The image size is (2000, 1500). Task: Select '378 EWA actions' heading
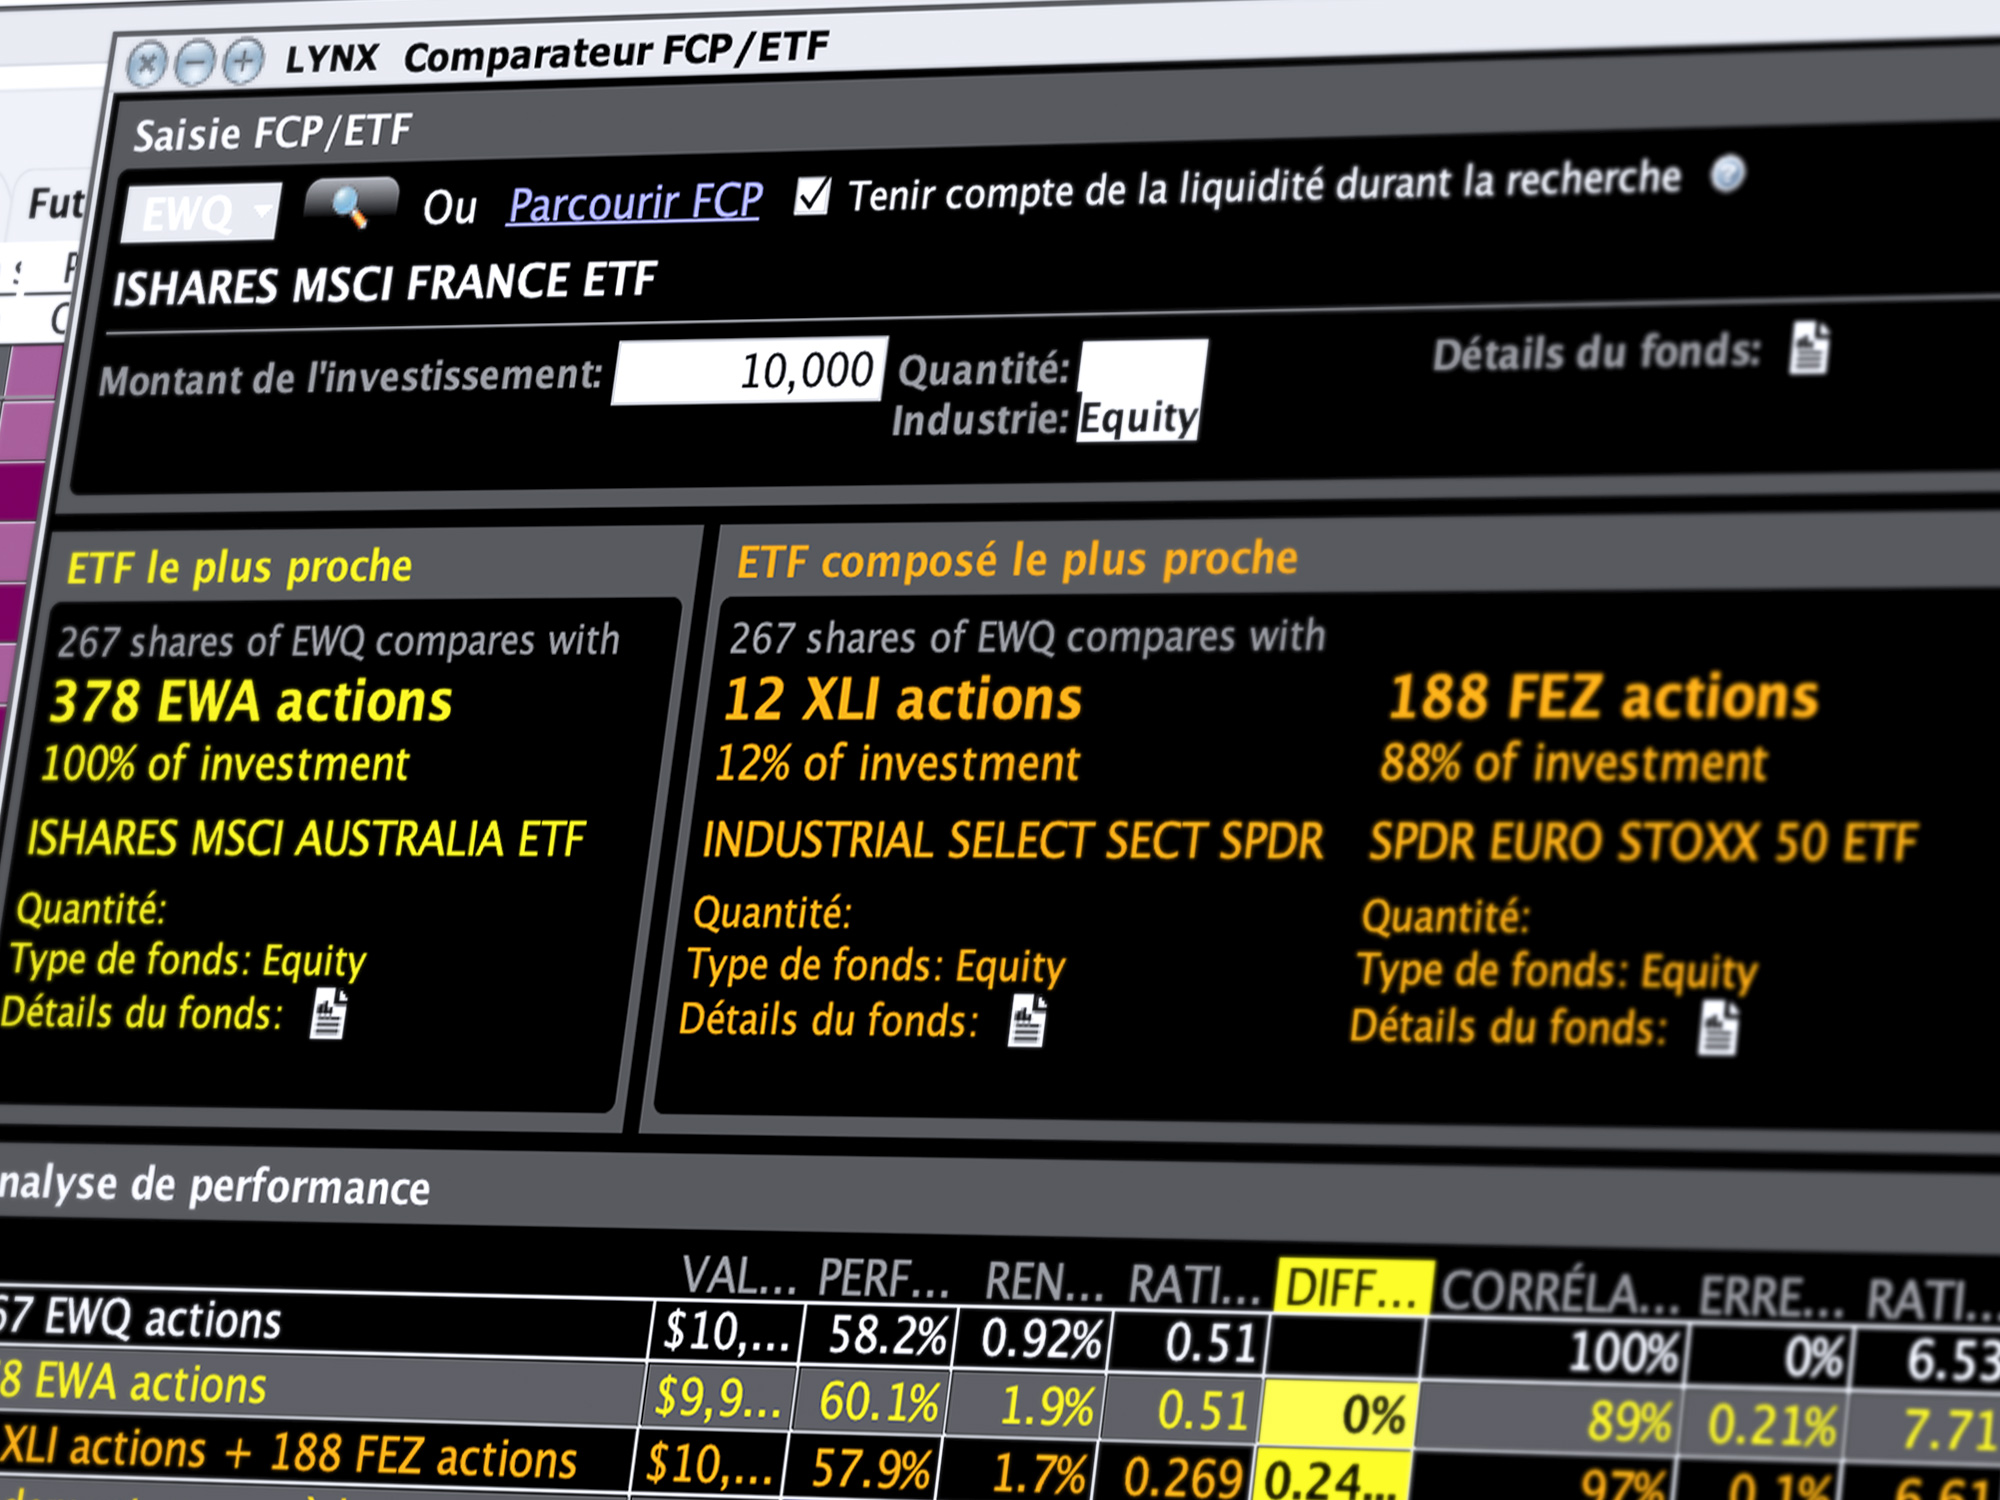click(252, 701)
